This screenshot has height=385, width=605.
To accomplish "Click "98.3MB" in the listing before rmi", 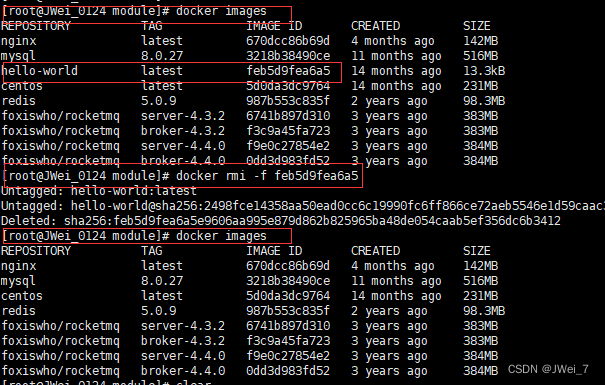I will click(x=484, y=101).
